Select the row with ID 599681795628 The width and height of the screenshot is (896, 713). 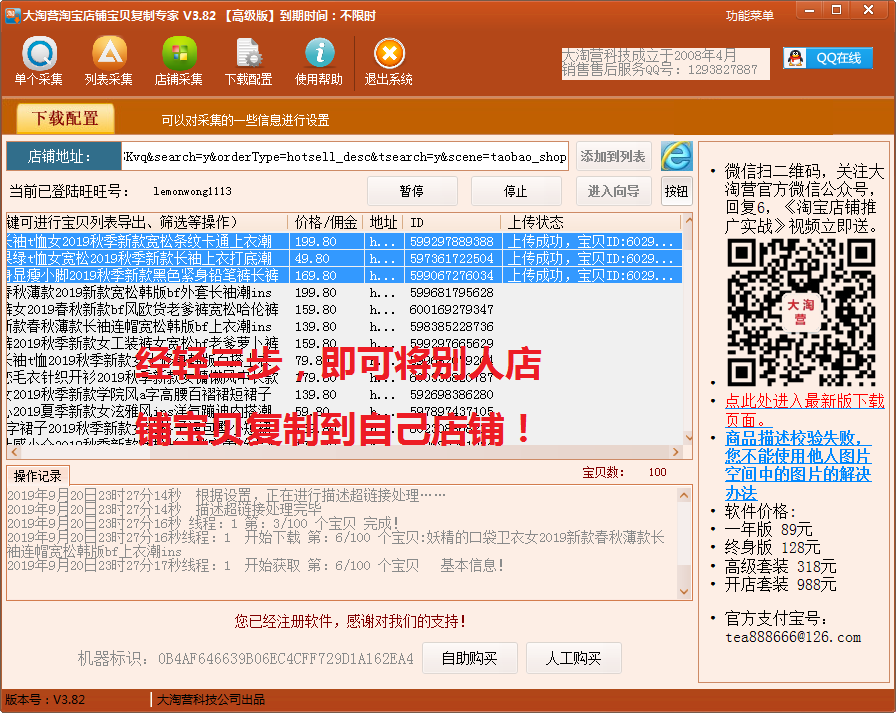click(344, 293)
